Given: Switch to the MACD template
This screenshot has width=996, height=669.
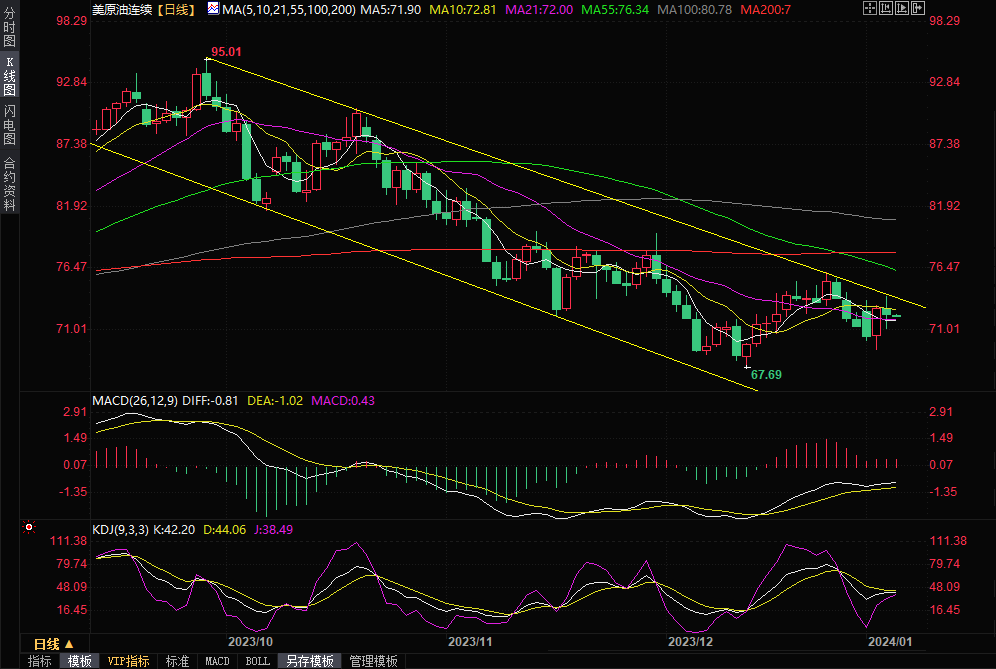Looking at the screenshot, I should point(217,661).
